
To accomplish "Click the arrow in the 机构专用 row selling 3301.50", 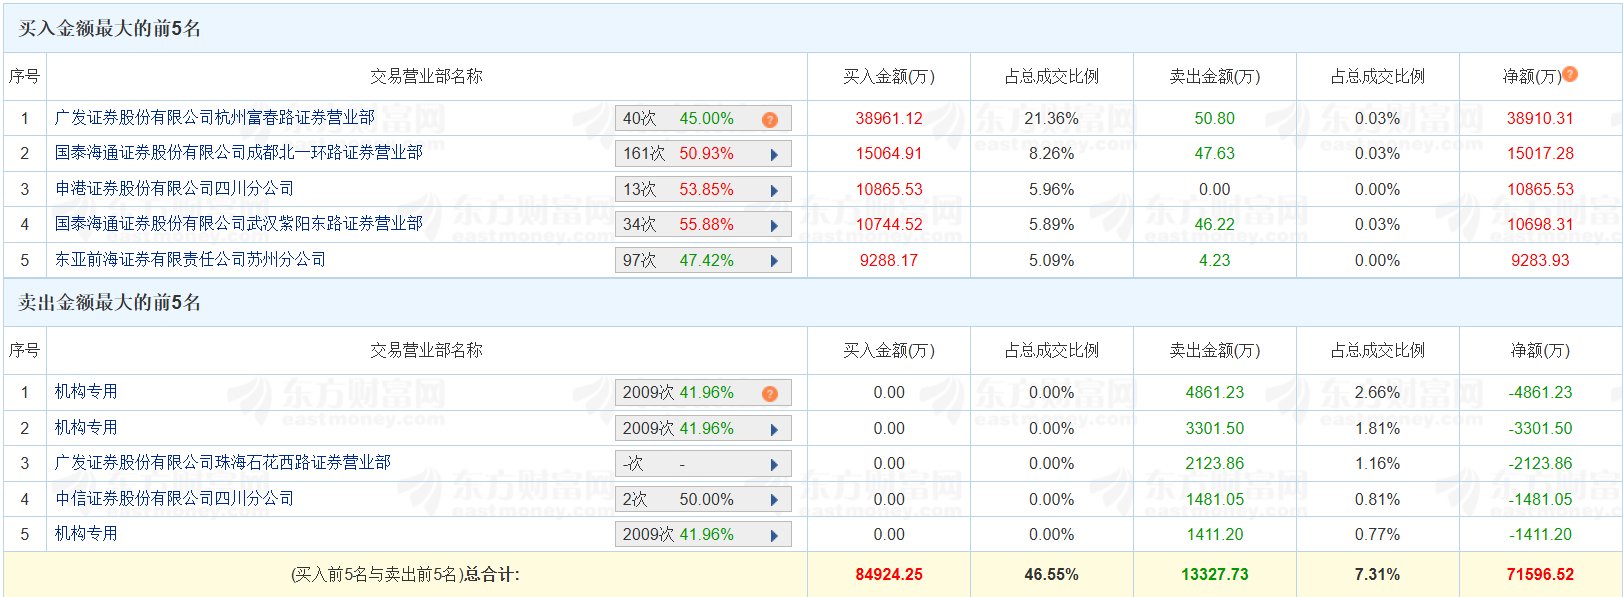I will (x=774, y=429).
